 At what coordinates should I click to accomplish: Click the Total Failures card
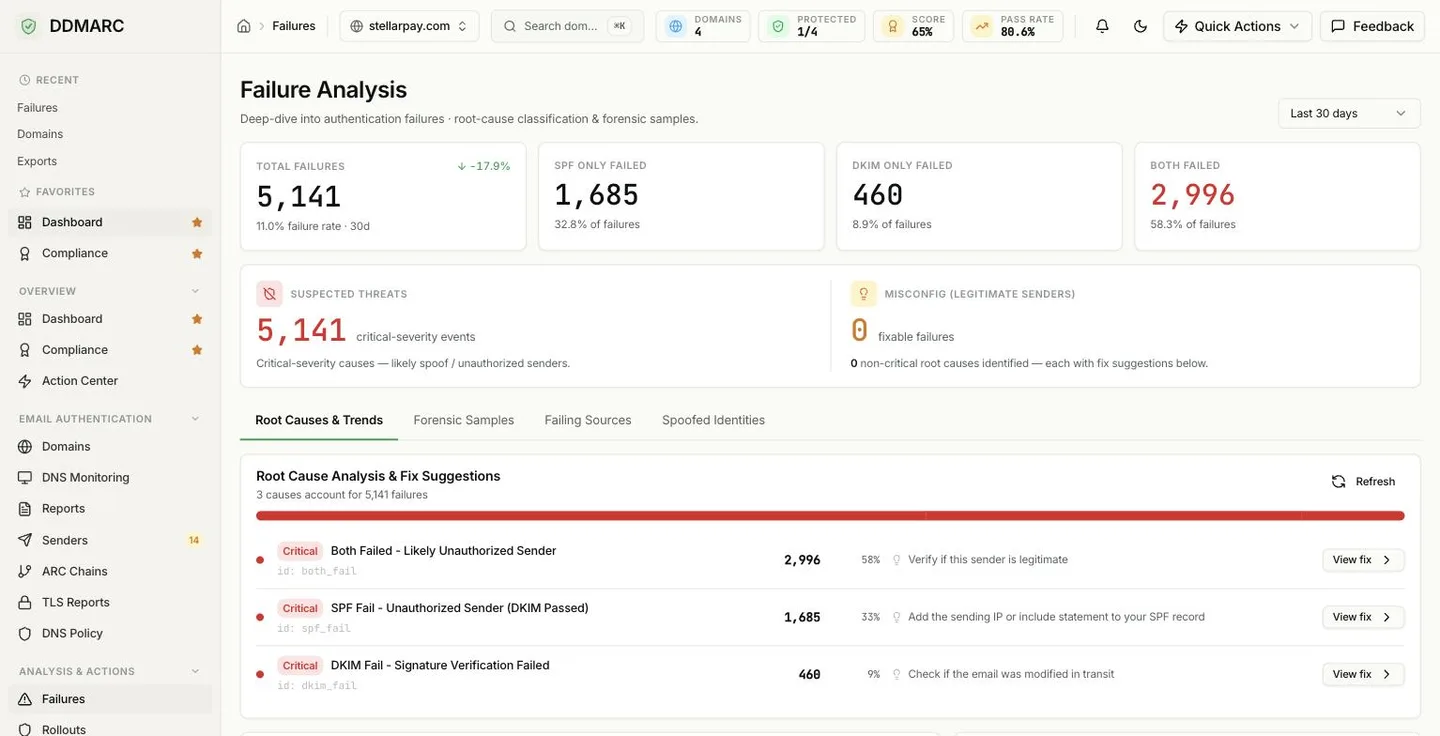pos(383,196)
